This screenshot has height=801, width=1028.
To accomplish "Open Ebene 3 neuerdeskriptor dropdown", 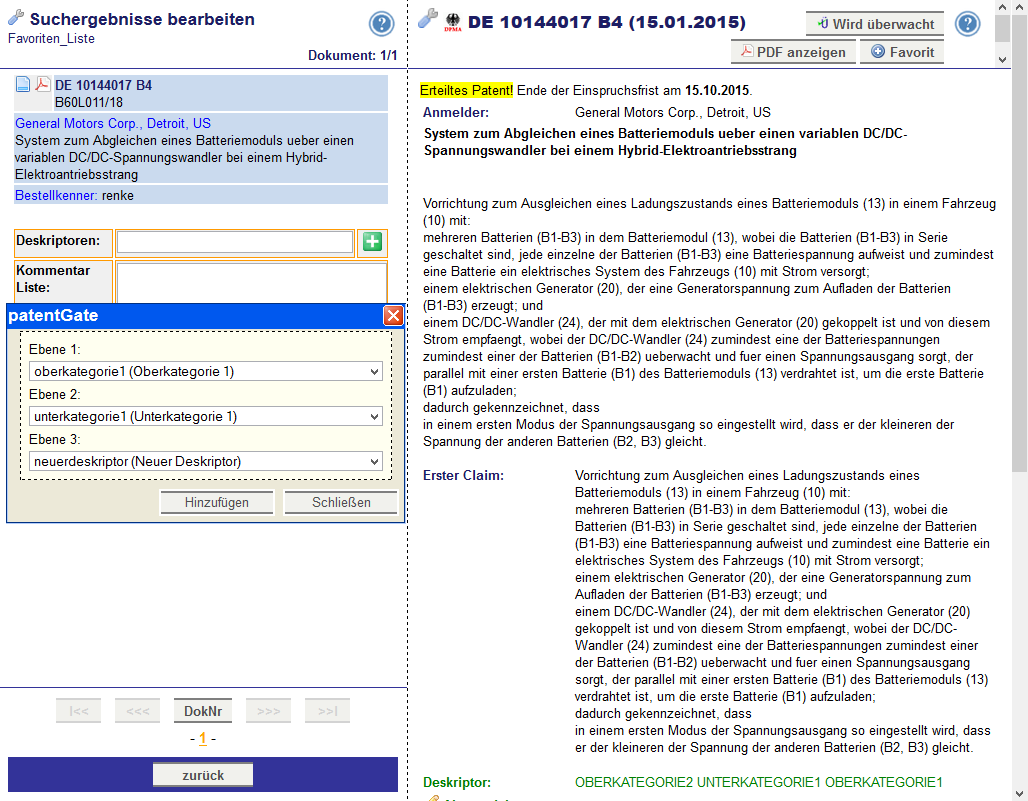I will pyautogui.click(x=206, y=461).
